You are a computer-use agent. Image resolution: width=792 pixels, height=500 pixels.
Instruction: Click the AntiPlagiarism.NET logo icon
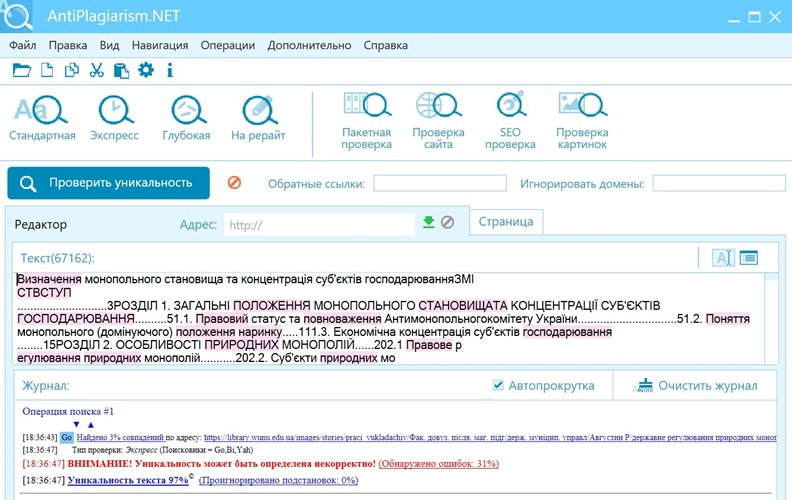click(x=17, y=16)
